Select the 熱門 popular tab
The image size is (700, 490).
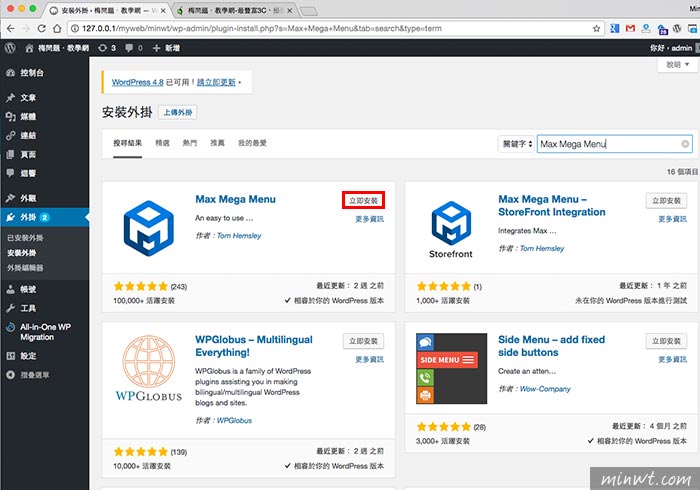(190, 143)
